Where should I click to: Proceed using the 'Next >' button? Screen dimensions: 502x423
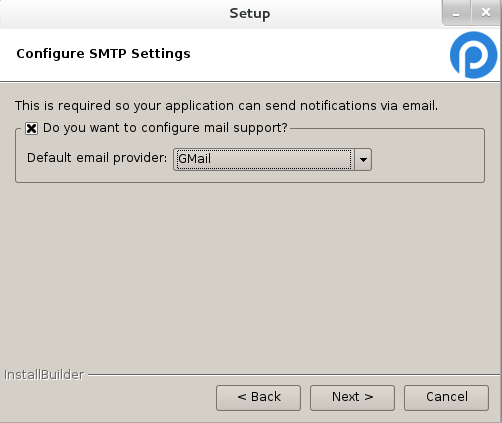352,398
